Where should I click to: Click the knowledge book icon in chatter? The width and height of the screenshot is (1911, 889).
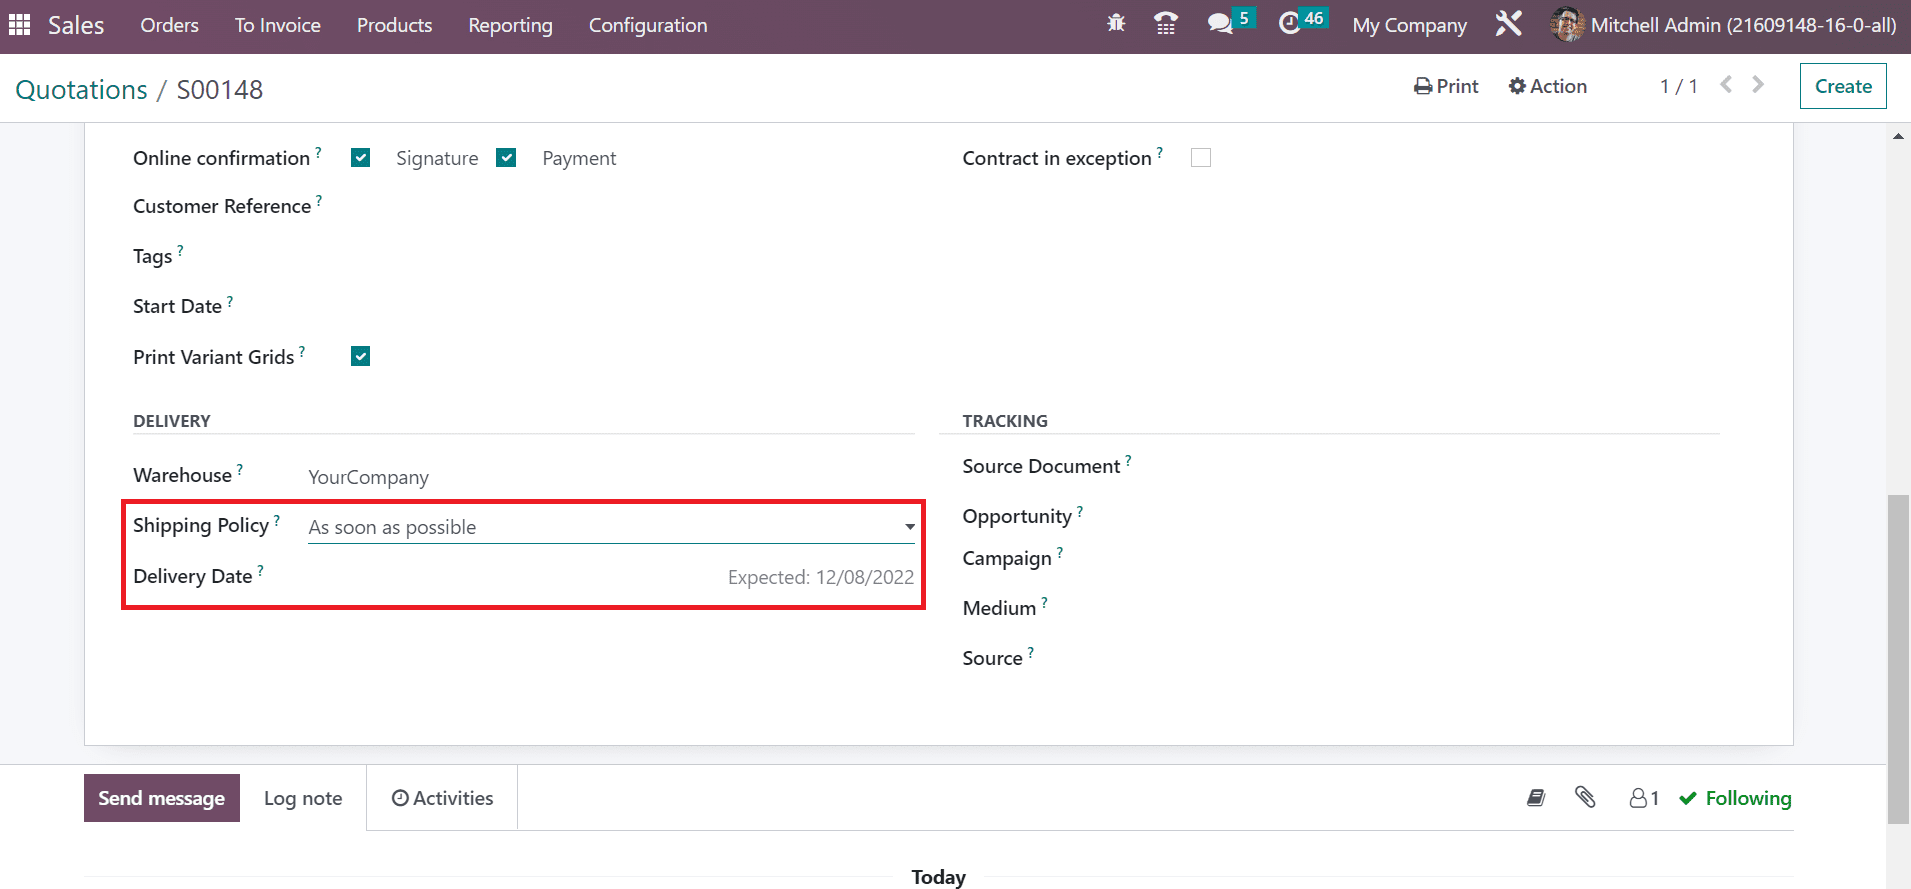tap(1536, 797)
